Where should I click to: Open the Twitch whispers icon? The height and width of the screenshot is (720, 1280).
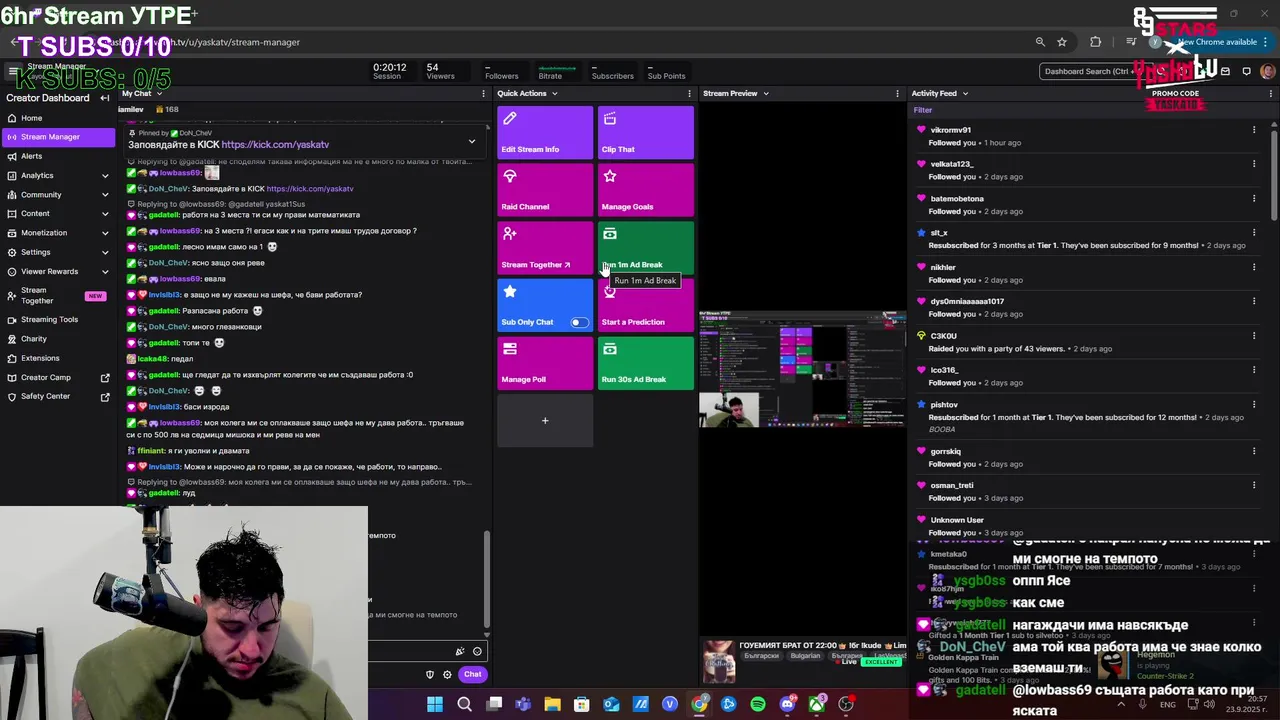click(1246, 71)
